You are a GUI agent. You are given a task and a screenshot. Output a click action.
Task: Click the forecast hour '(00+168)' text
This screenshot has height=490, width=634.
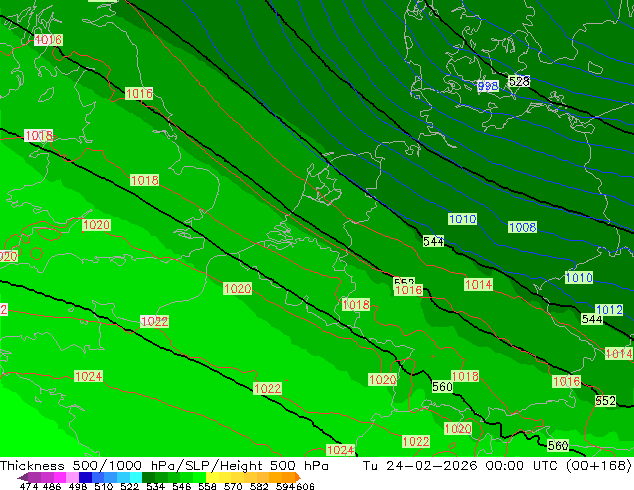(x=598, y=466)
